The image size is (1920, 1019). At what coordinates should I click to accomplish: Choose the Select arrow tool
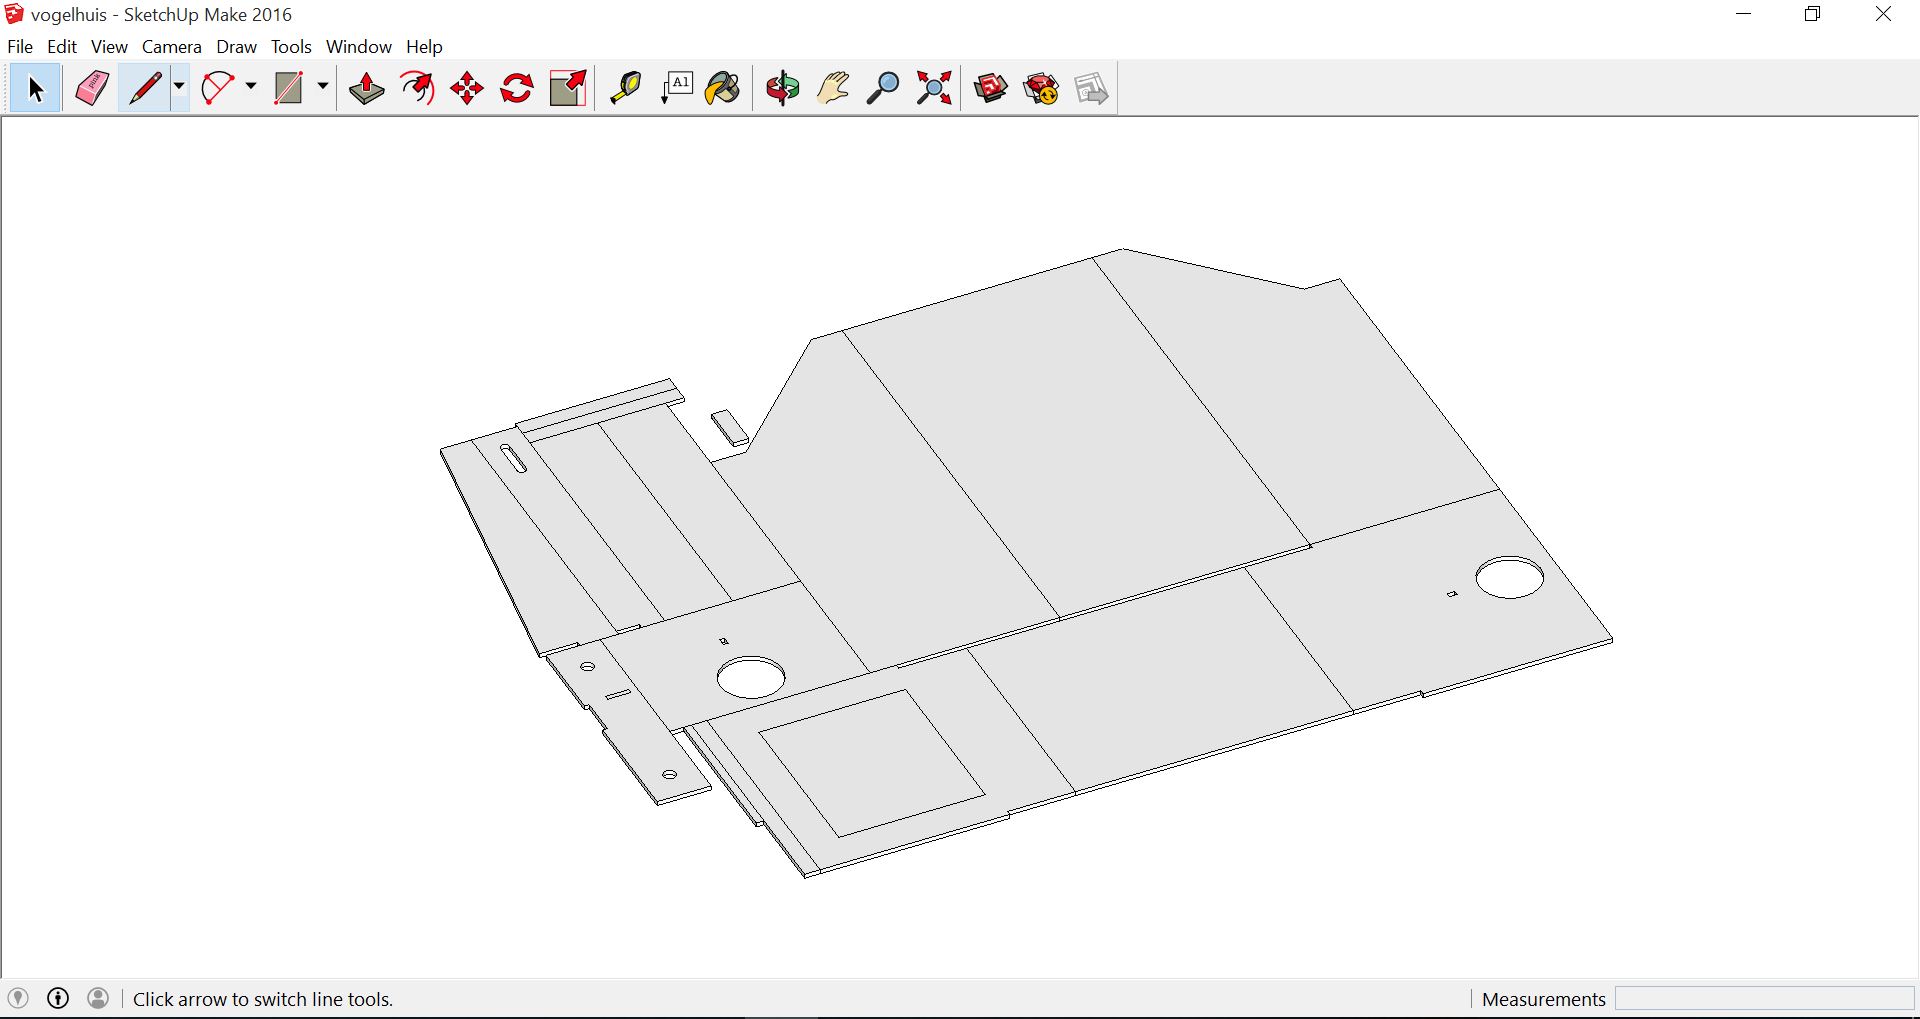(35, 89)
